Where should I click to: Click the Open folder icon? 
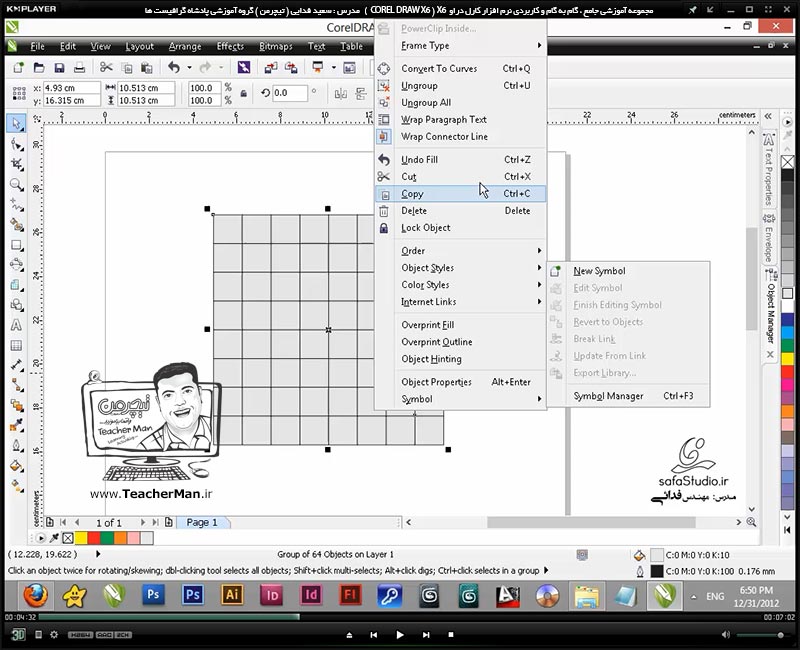point(39,67)
